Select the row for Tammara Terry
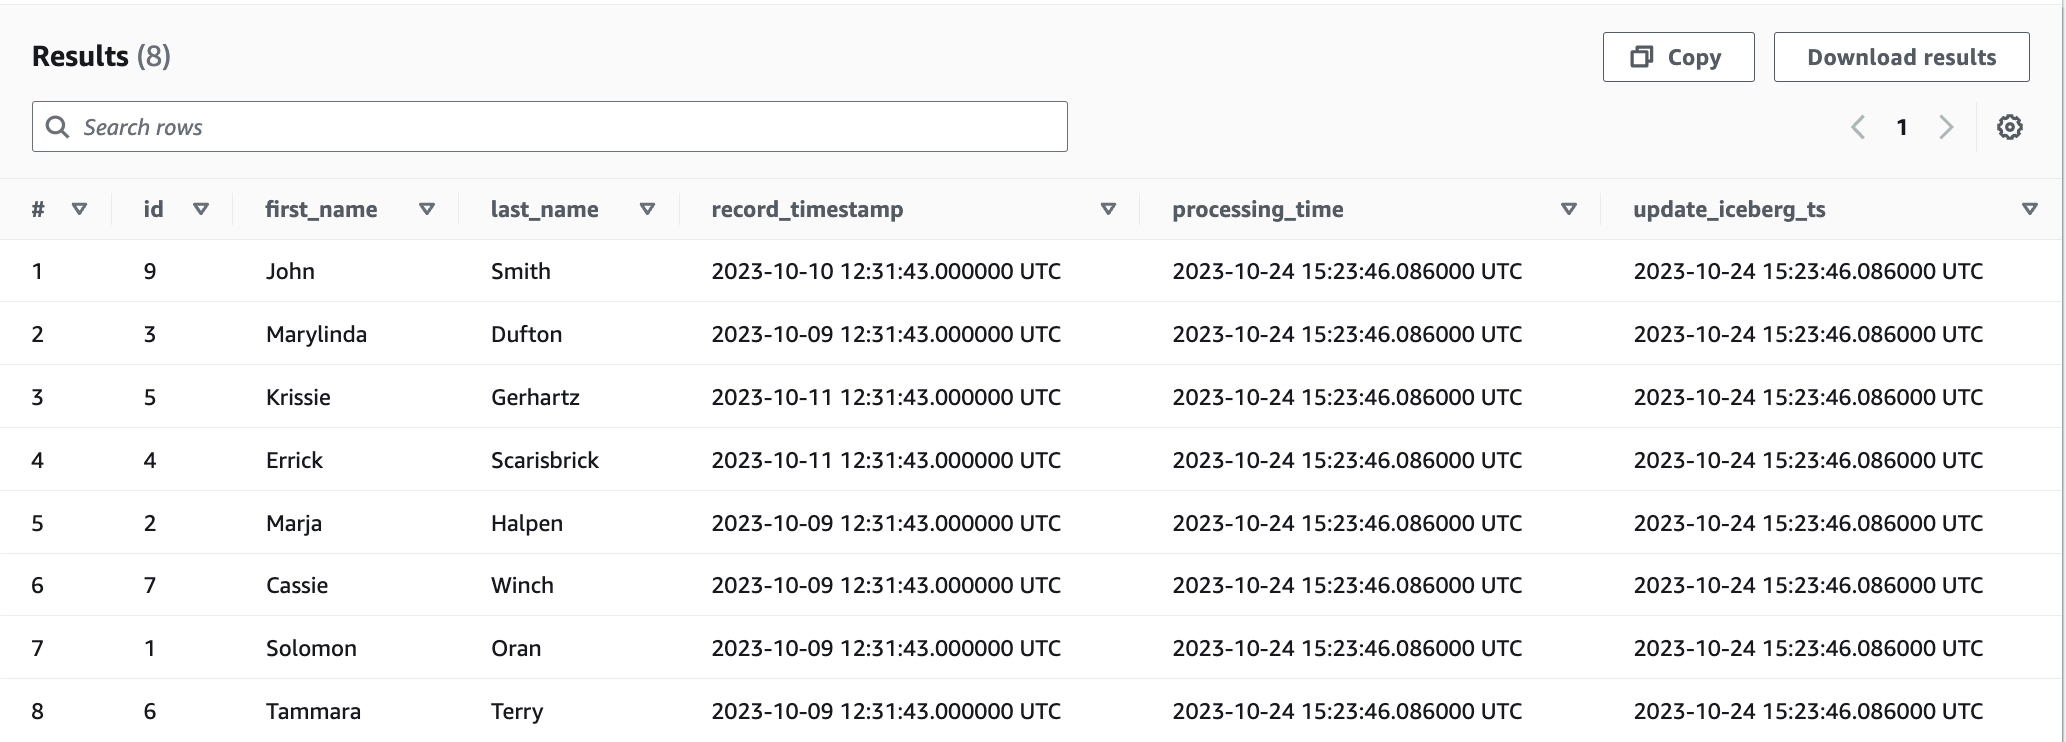Image resolution: width=2066 pixels, height=742 pixels. point(600,711)
